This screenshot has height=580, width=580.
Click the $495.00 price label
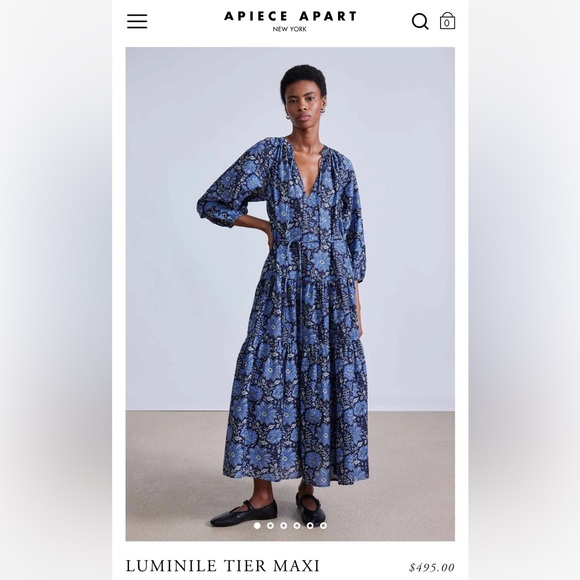[432, 567]
